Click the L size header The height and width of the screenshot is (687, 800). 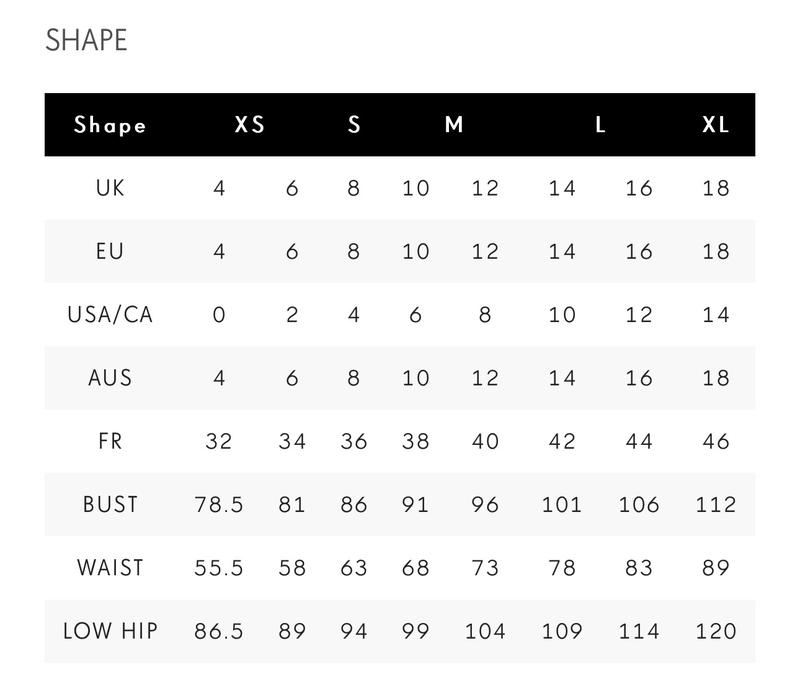600,124
